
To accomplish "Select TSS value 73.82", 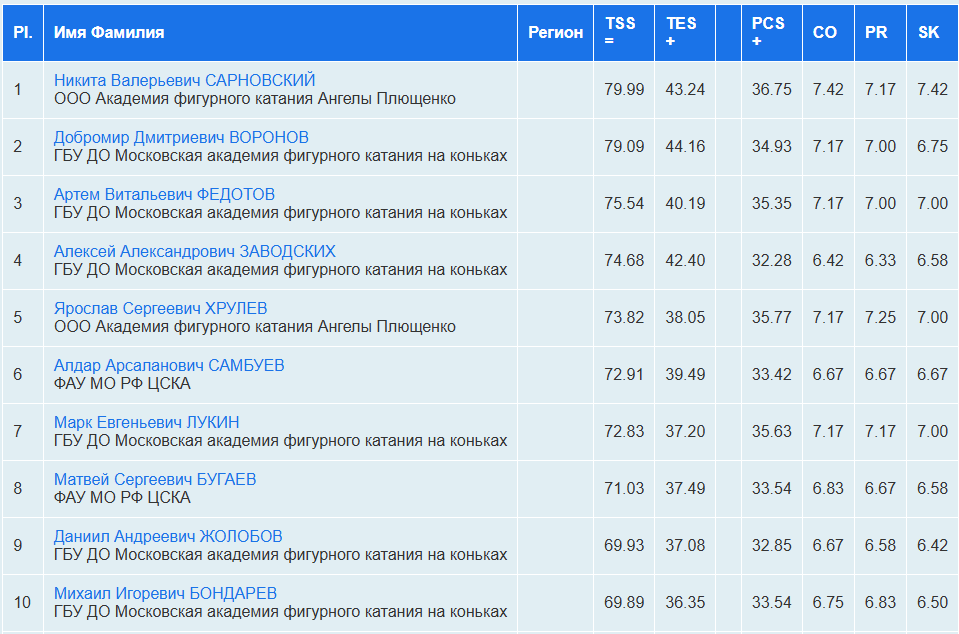I will 624,317.
